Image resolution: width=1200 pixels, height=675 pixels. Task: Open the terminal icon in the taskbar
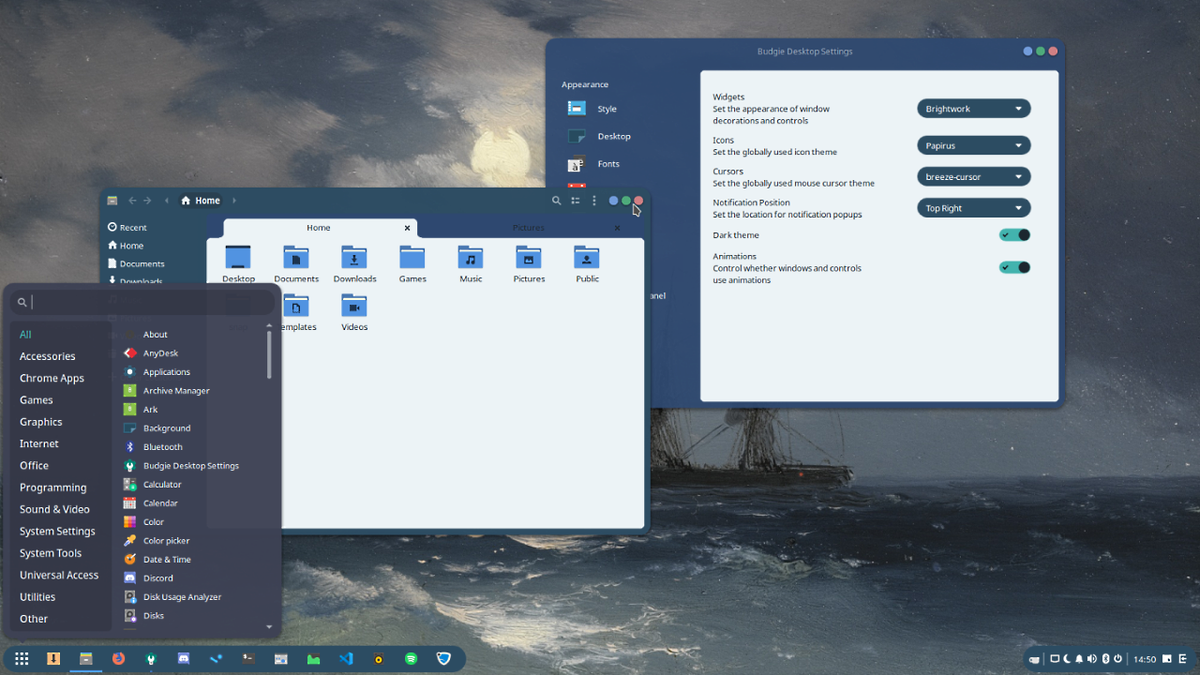click(249, 659)
